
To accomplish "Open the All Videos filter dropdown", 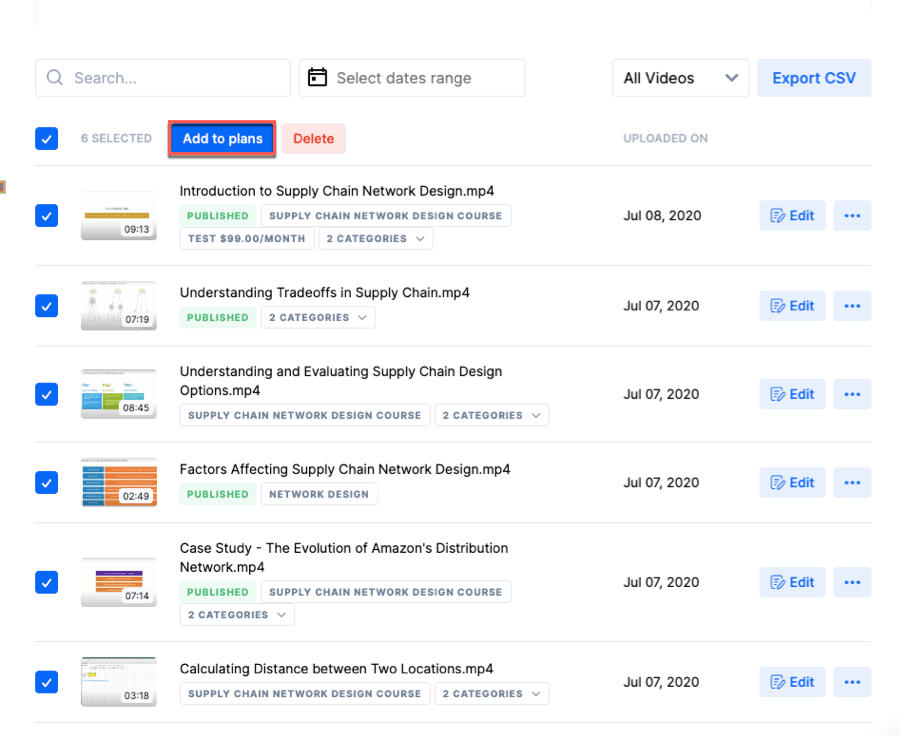I will click(x=680, y=78).
